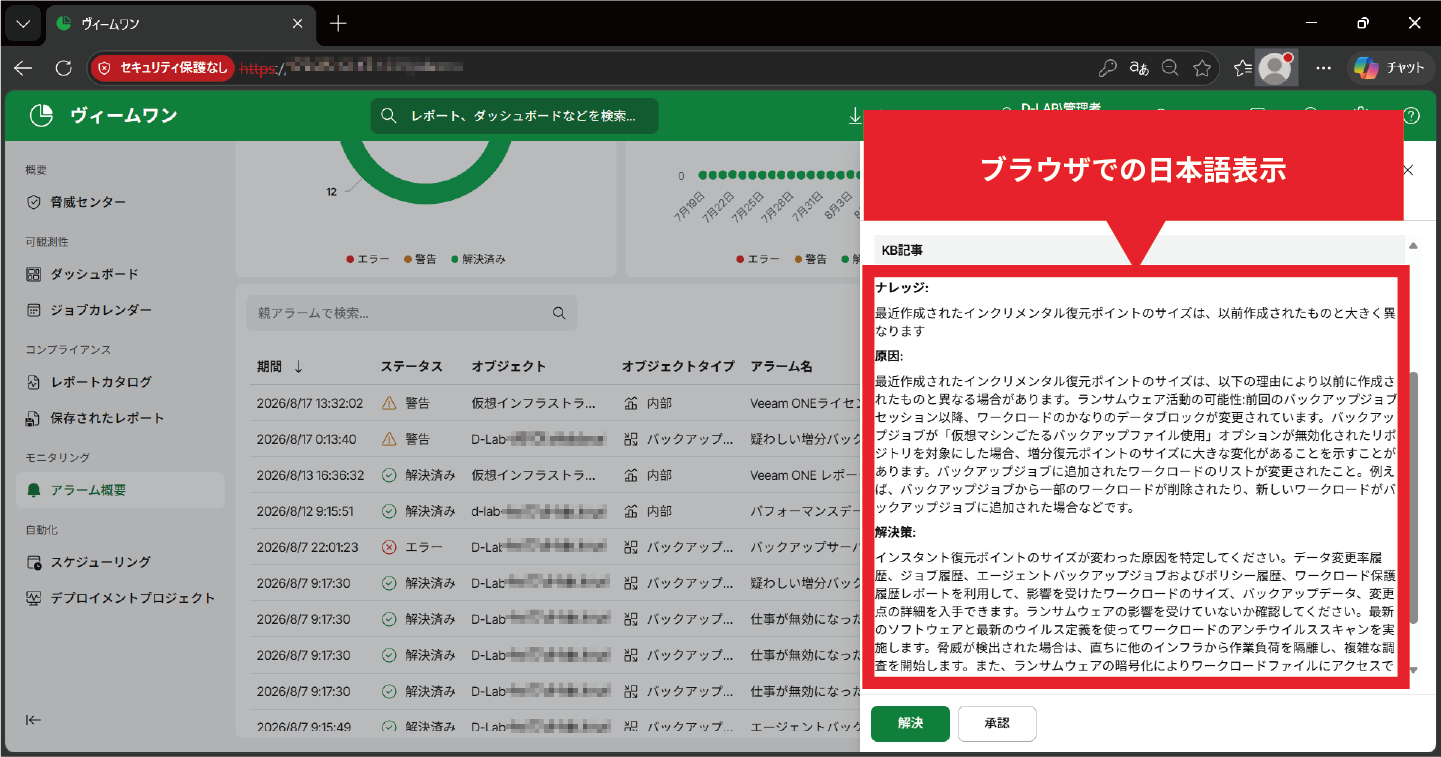
Task: Click the パフォーマンスデータ alarm name cell
Action: (805, 512)
